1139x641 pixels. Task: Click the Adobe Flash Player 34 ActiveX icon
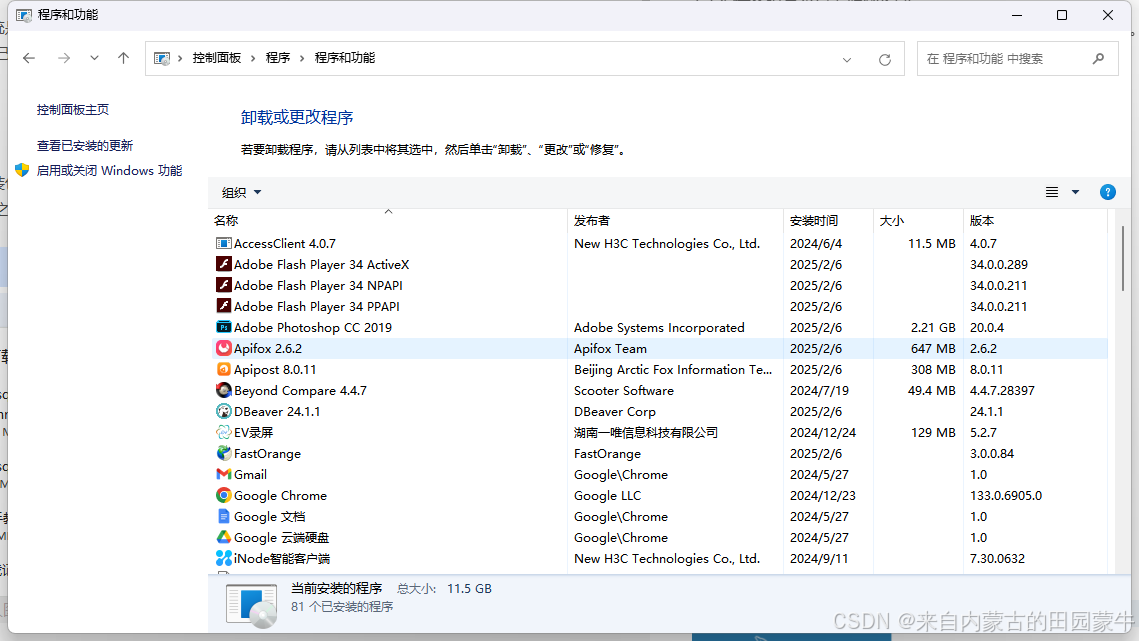[224, 265]
